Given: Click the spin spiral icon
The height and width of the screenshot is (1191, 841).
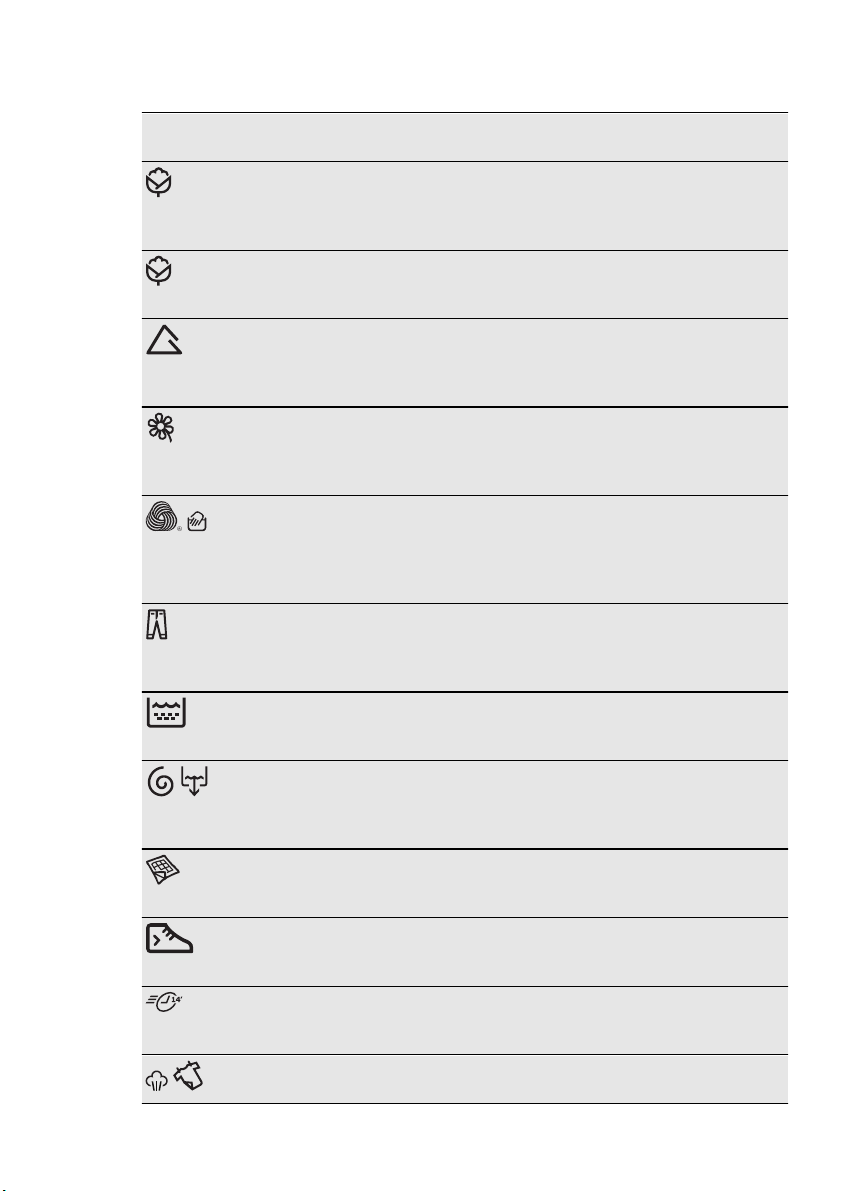Looking at the screenshot, I should point(160,782).
